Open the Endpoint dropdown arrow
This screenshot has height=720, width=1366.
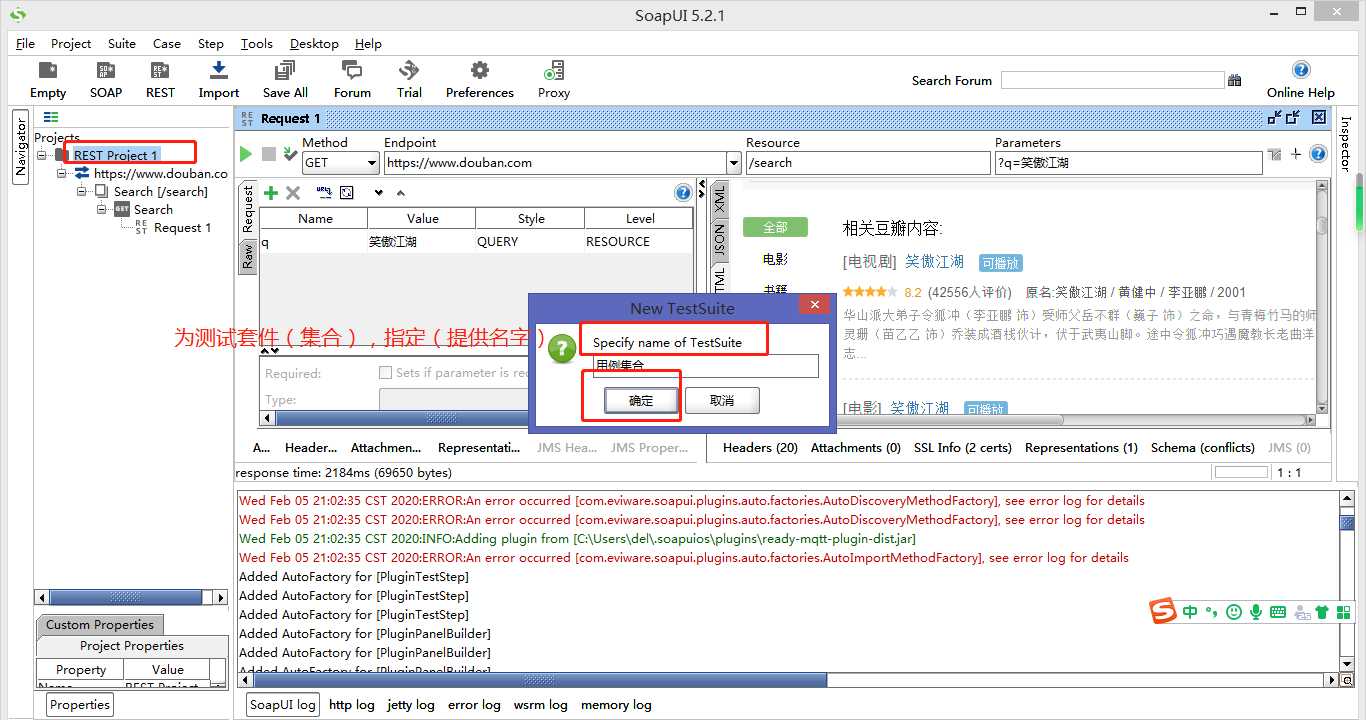click(x=734, y=162)
